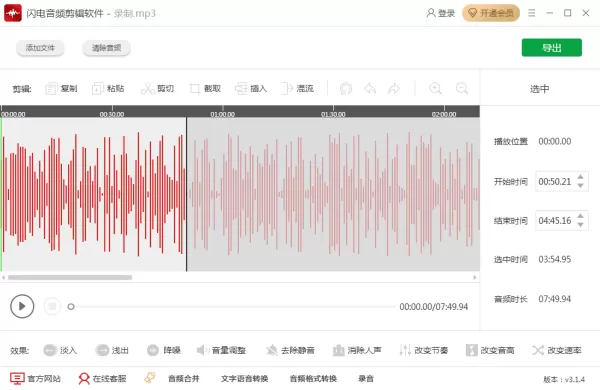Click the Add File (添加文件) button
This screenshot has height=390, width=600.
pos(40,48)
